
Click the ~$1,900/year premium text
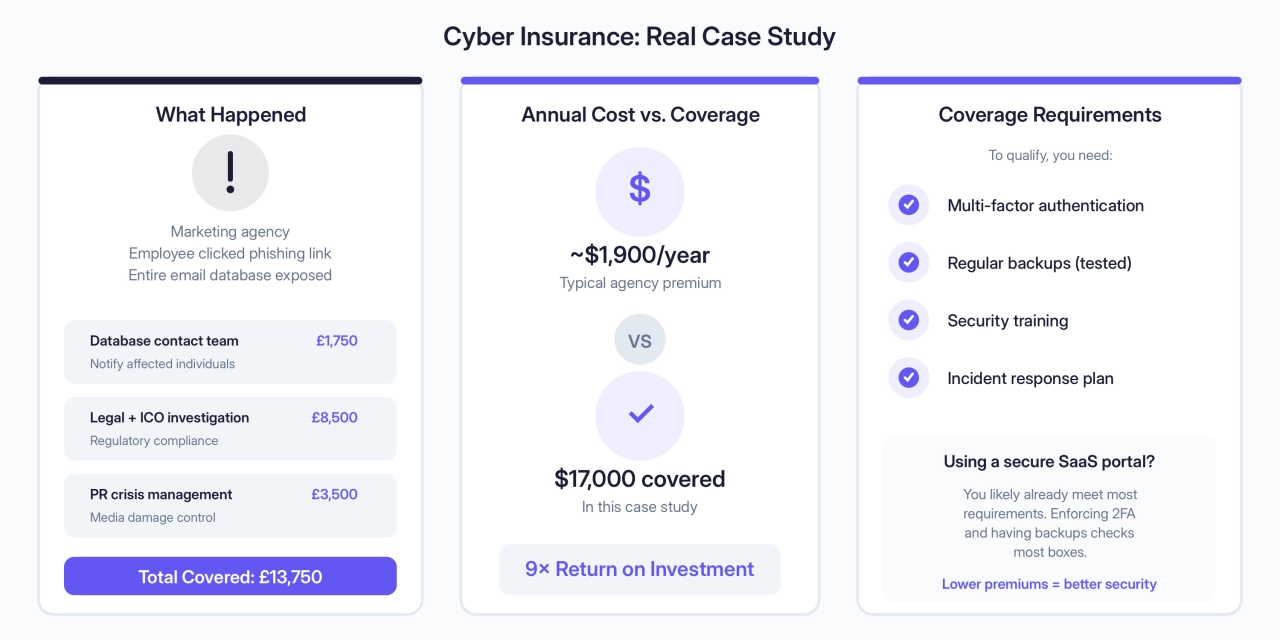pos(640,254)
